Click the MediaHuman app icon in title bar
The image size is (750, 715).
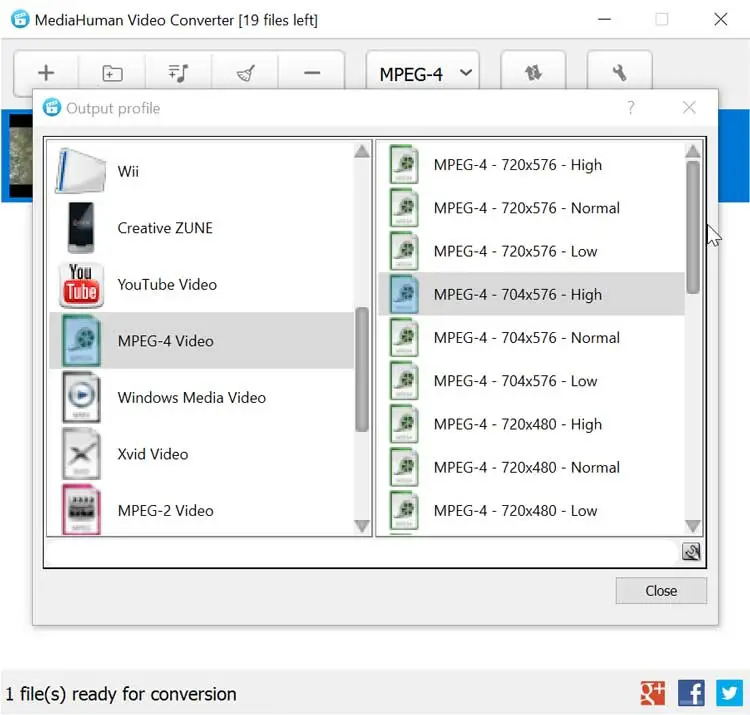[20, 20]
